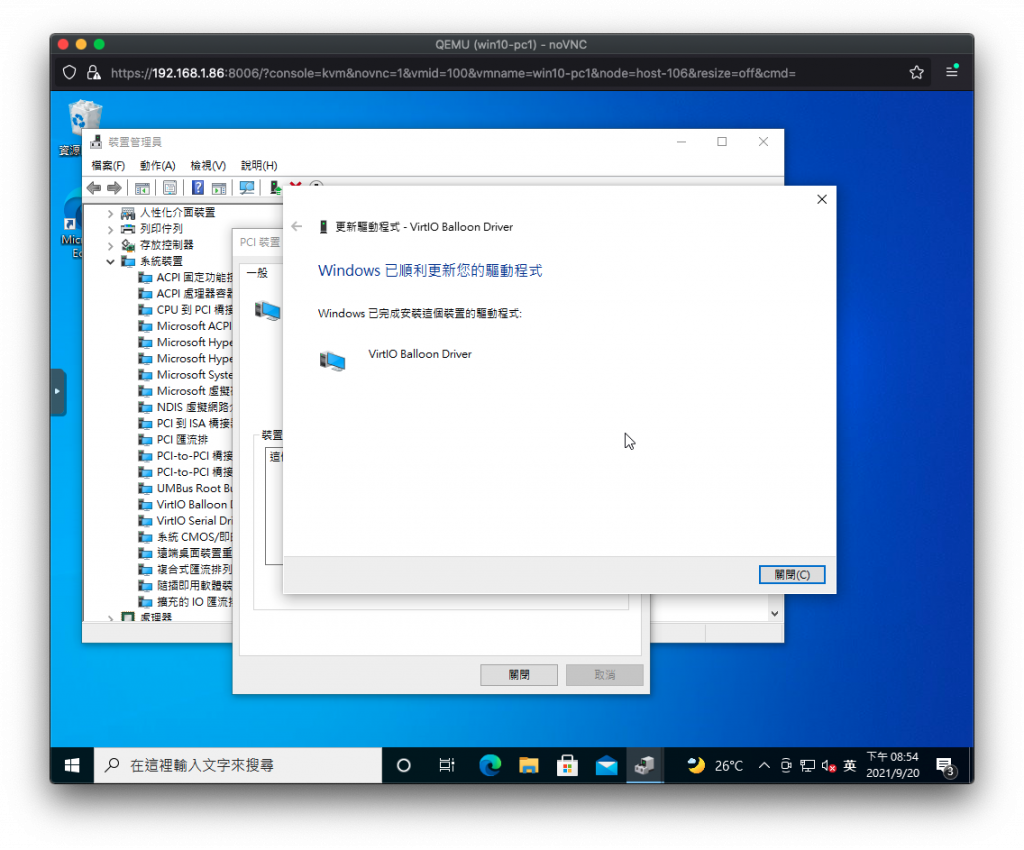Click 關閉 button in PCI properties dialog

[x=519, y=675]
